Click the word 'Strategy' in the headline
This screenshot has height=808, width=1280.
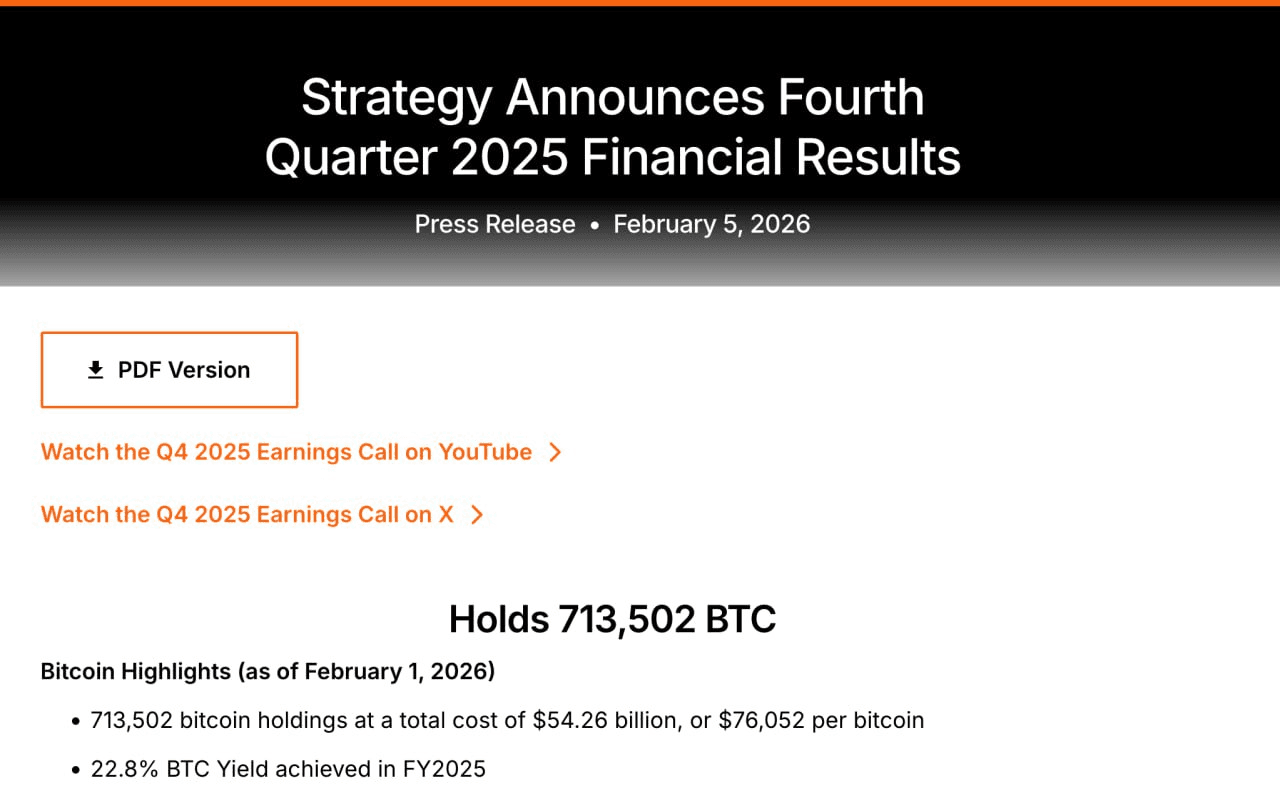tap(397, 98)
